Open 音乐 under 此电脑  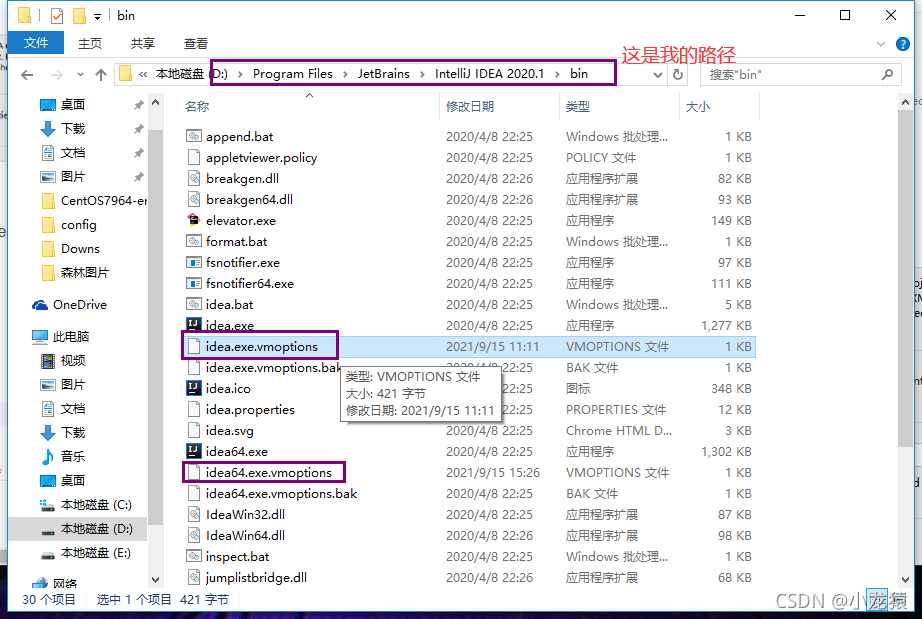[x=73, y=456]
